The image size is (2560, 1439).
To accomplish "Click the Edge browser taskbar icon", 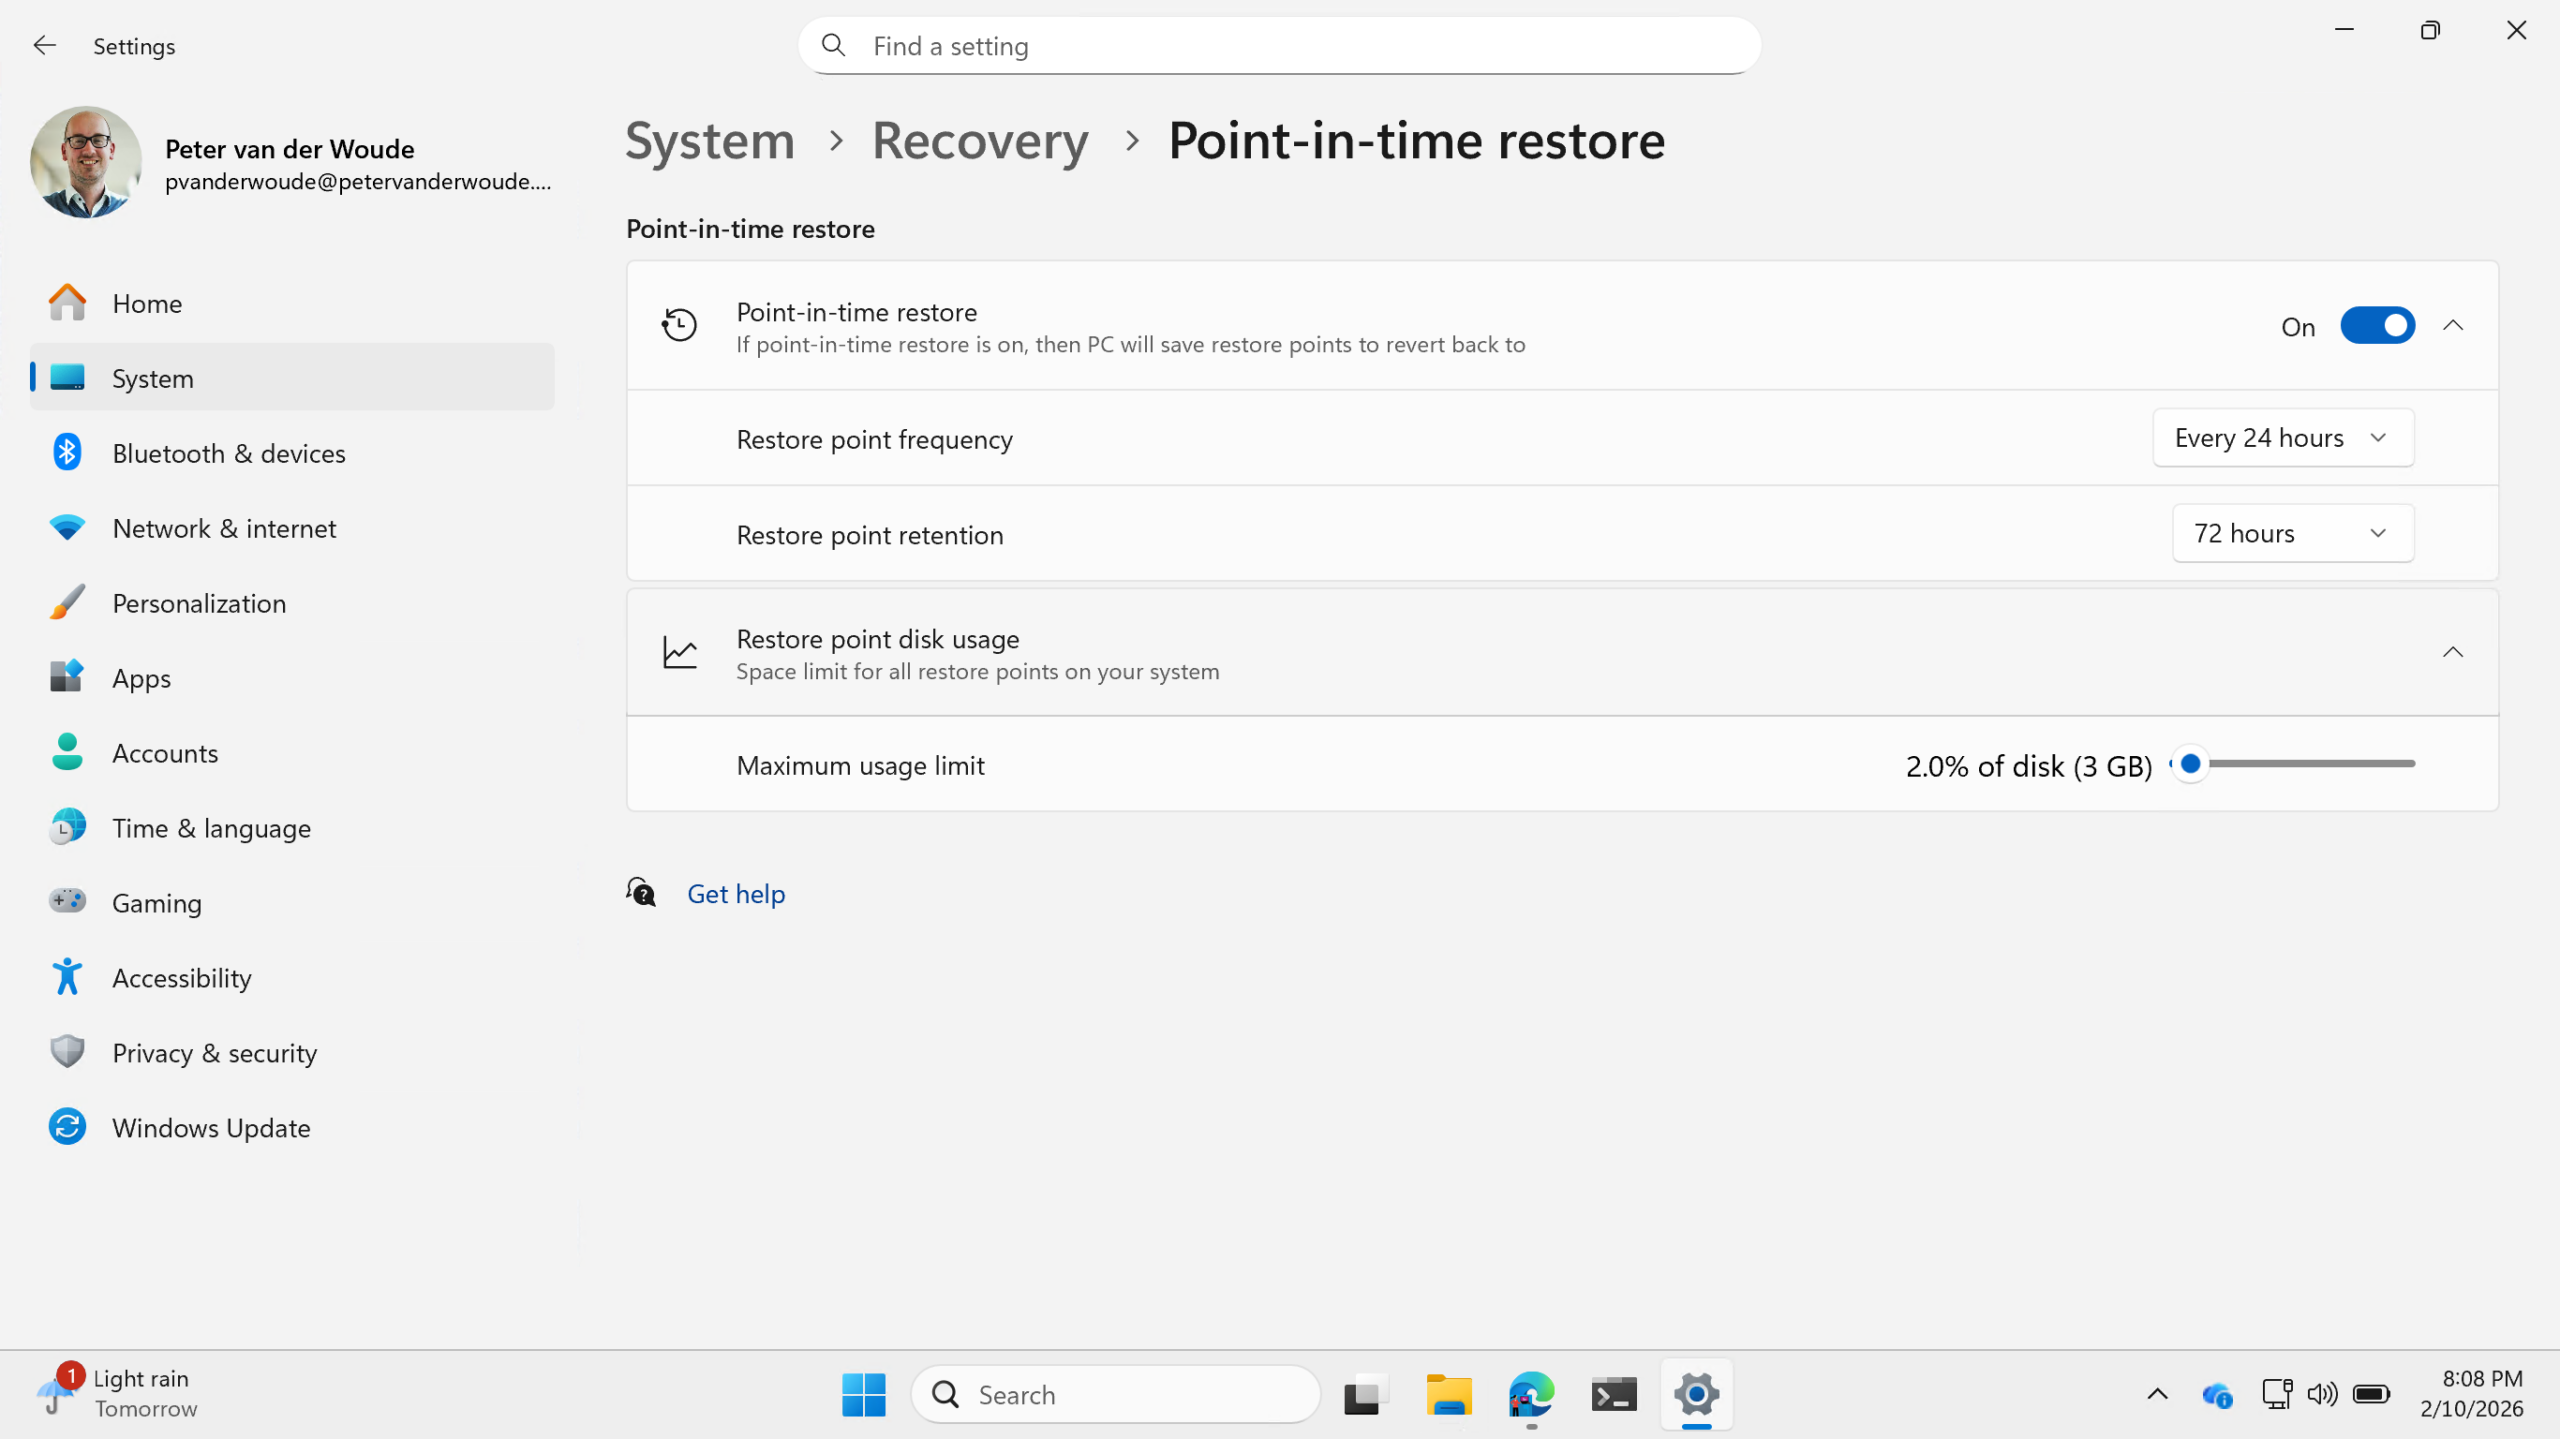I will point(1531,1394).
